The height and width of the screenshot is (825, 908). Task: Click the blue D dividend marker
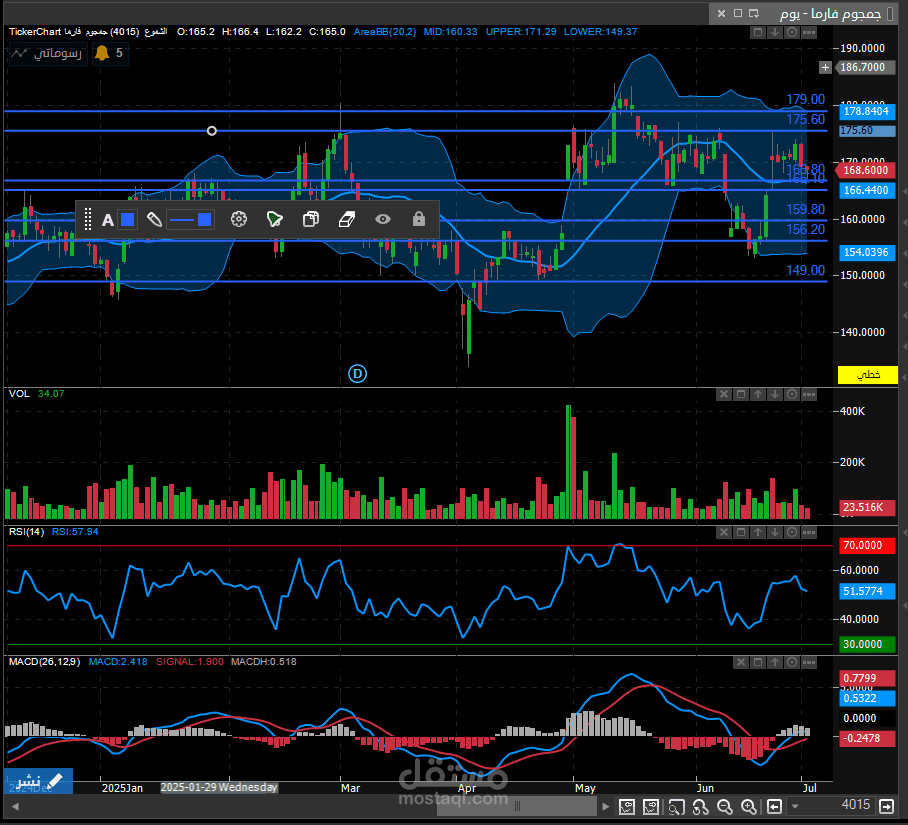point(357,374)
